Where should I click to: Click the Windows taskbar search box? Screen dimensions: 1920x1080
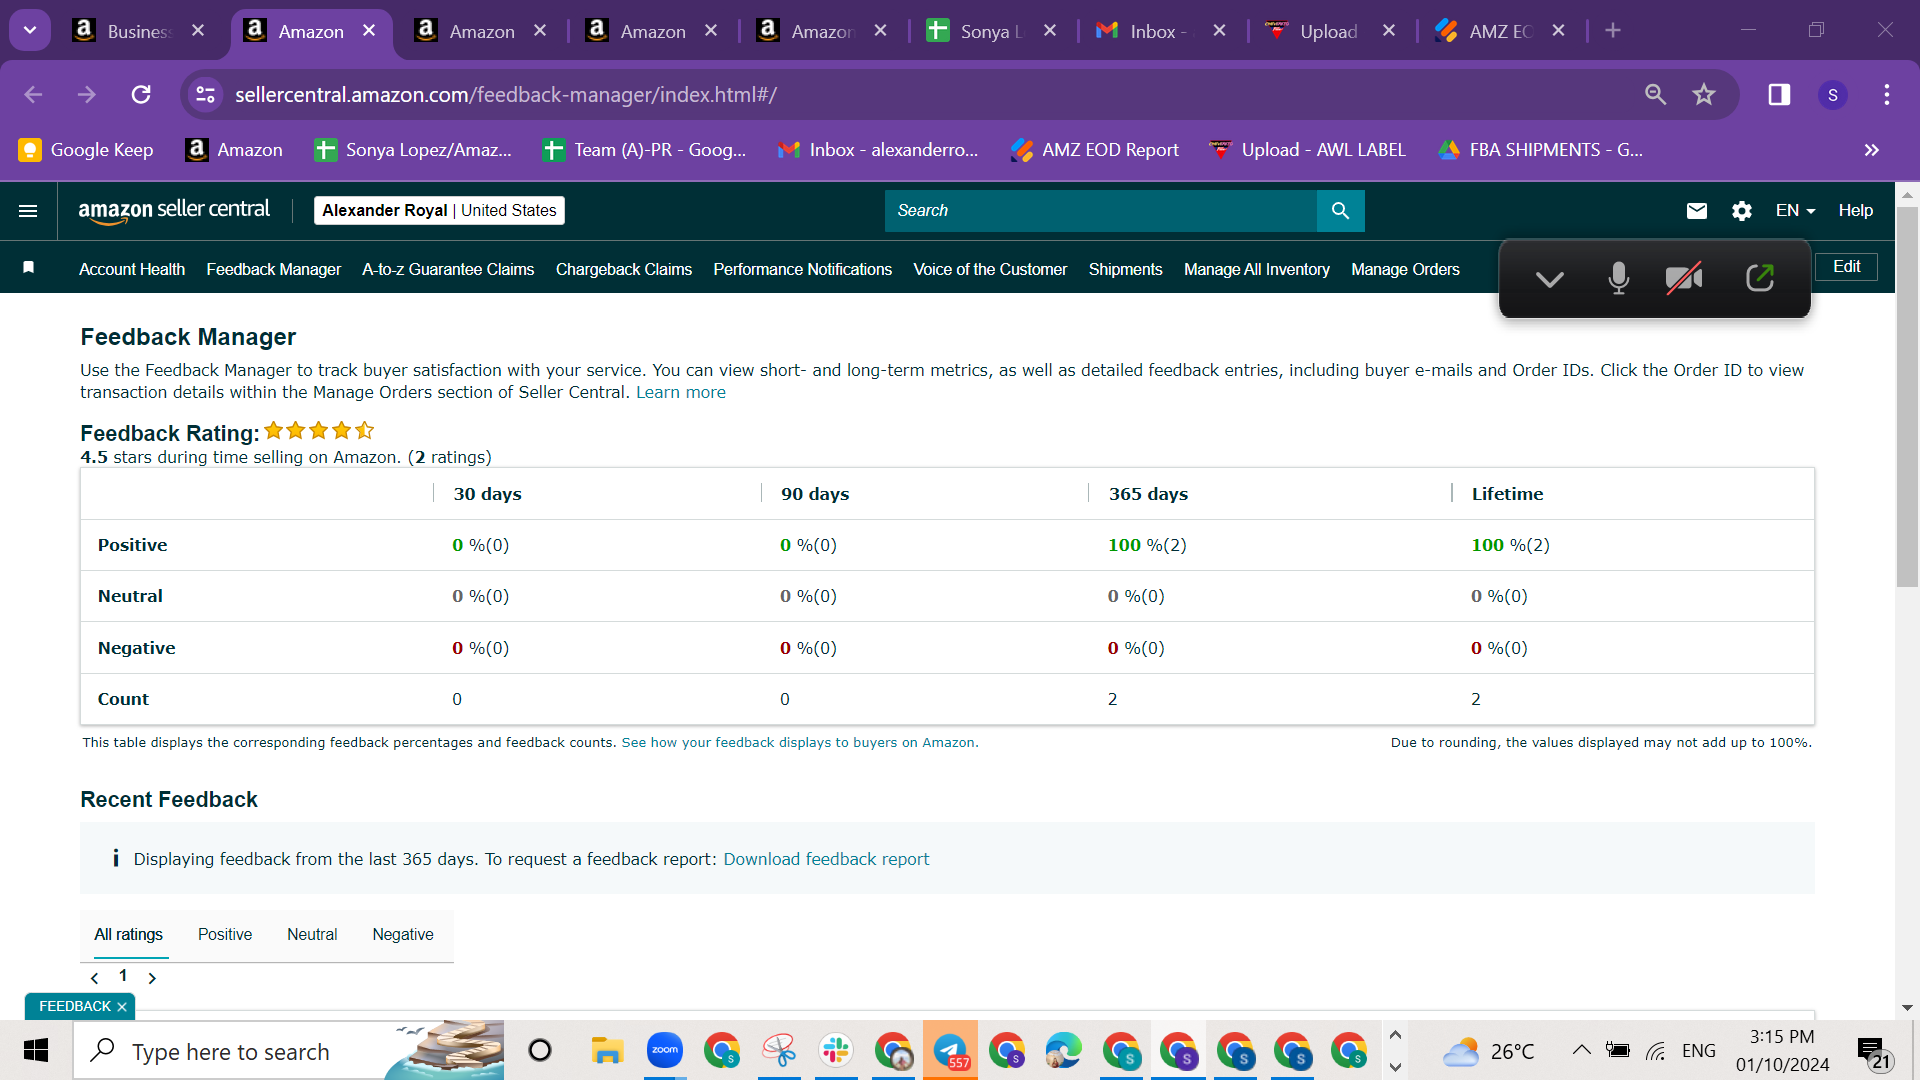[289, 1051]
